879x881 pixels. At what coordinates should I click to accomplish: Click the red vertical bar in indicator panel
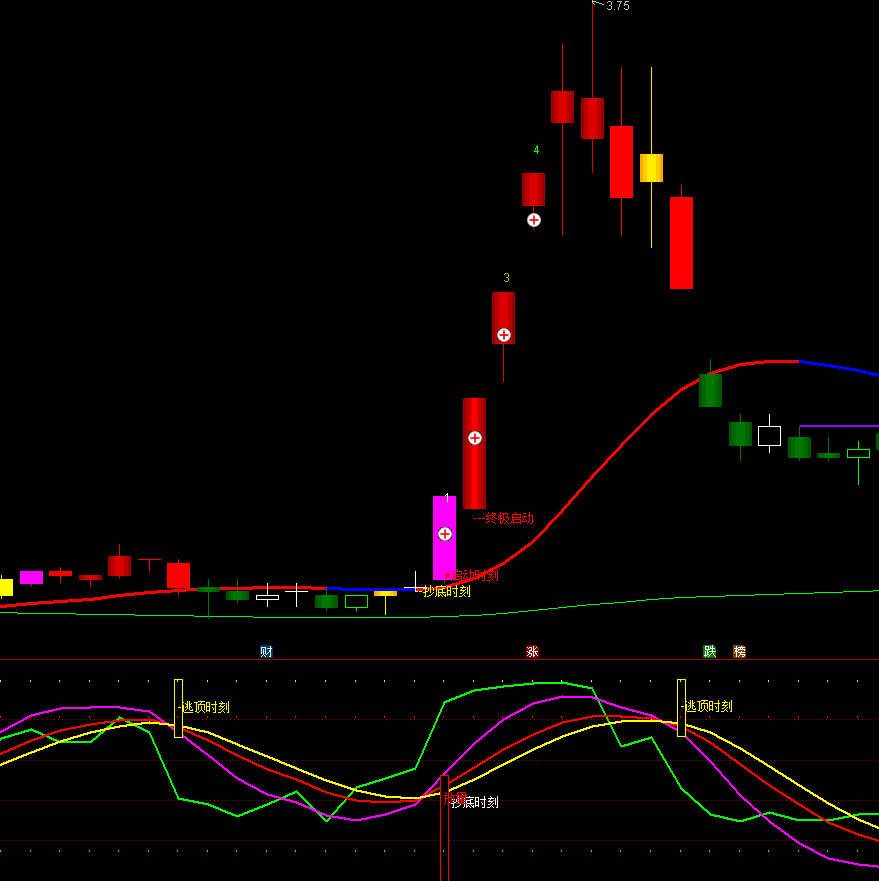pos(444,830)
